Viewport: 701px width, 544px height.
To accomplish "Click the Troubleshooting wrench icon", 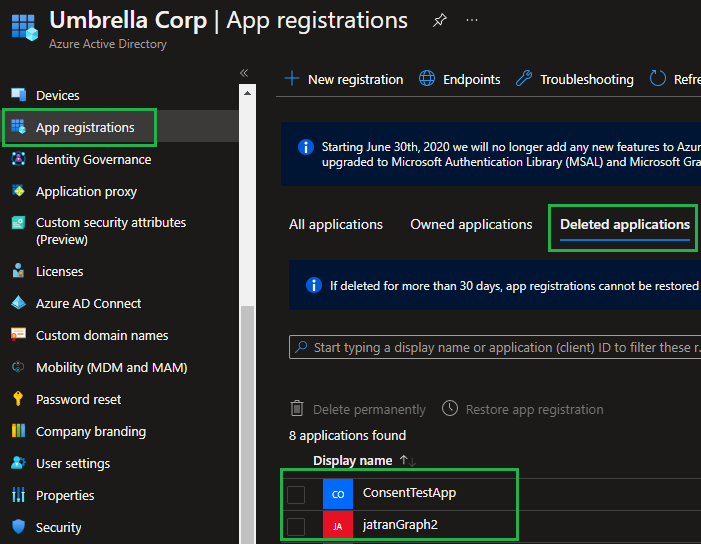I will (524, 78).
